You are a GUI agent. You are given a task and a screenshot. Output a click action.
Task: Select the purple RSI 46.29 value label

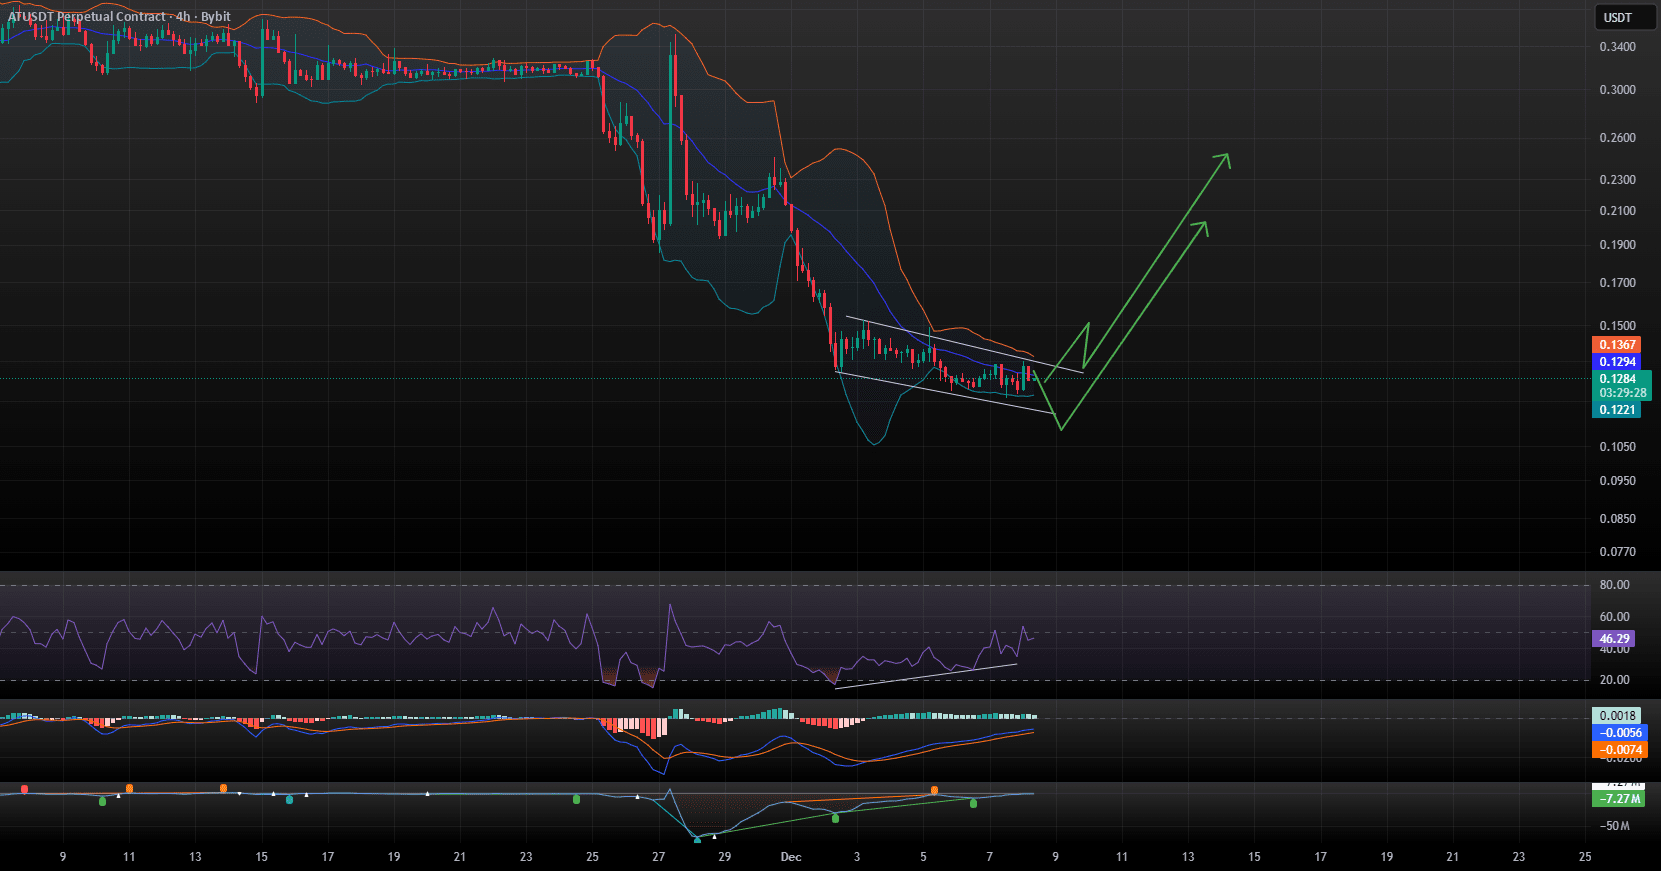click(x=1613, y=639)
